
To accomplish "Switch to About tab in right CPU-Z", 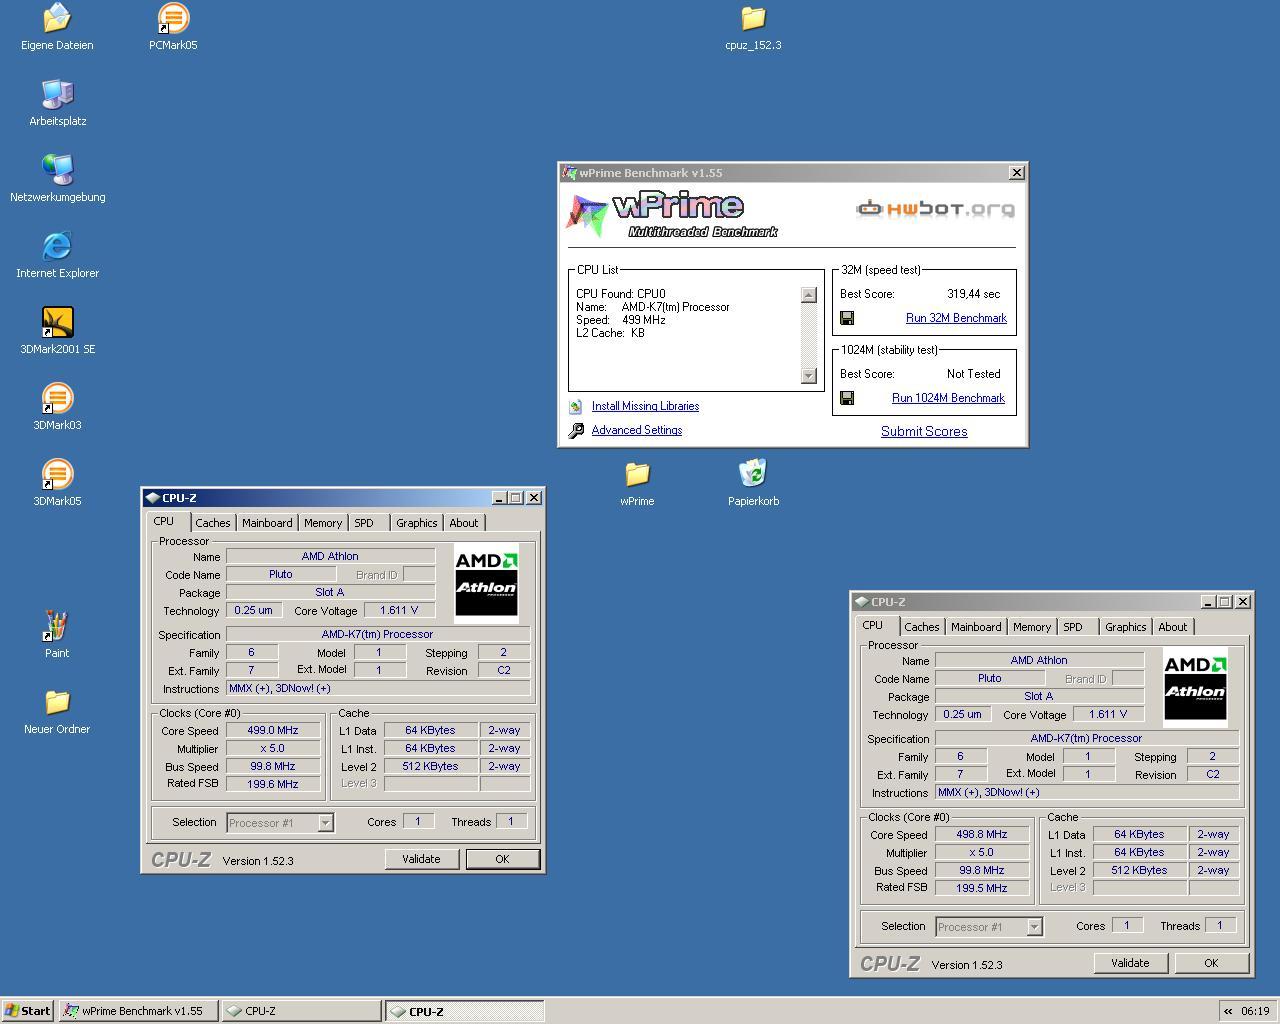I will (1173, 627).
